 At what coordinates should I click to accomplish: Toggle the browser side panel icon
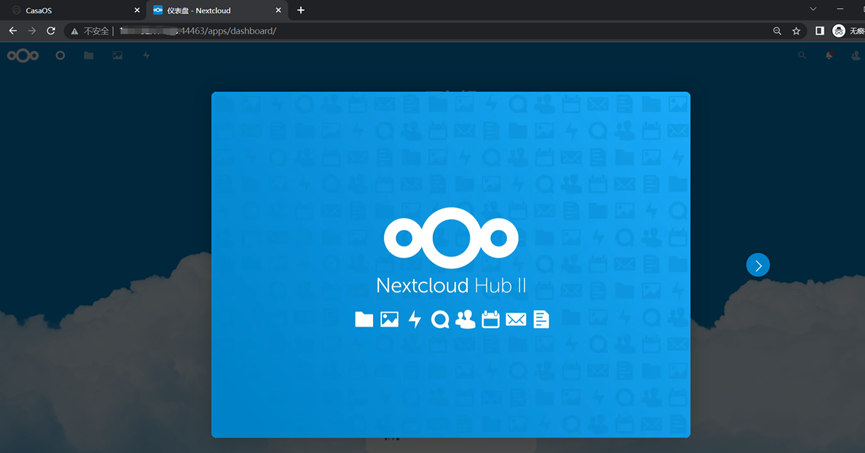820,31
